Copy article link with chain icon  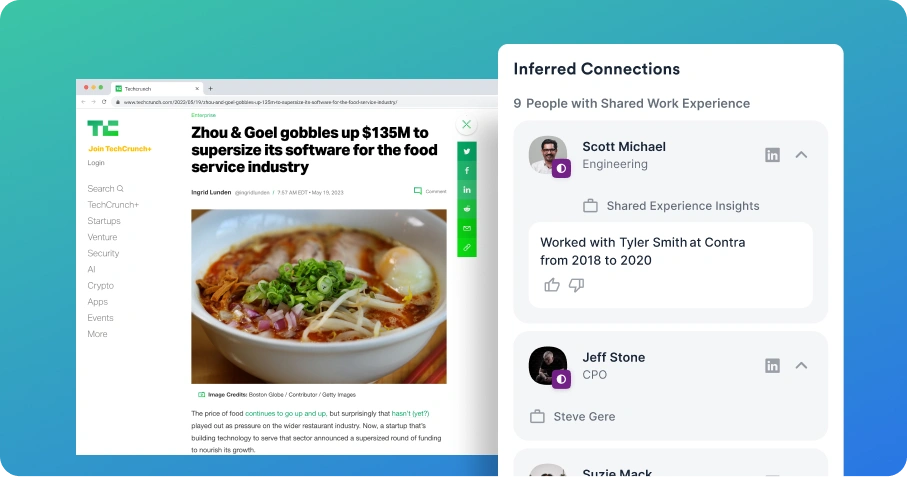click(467, 247)
